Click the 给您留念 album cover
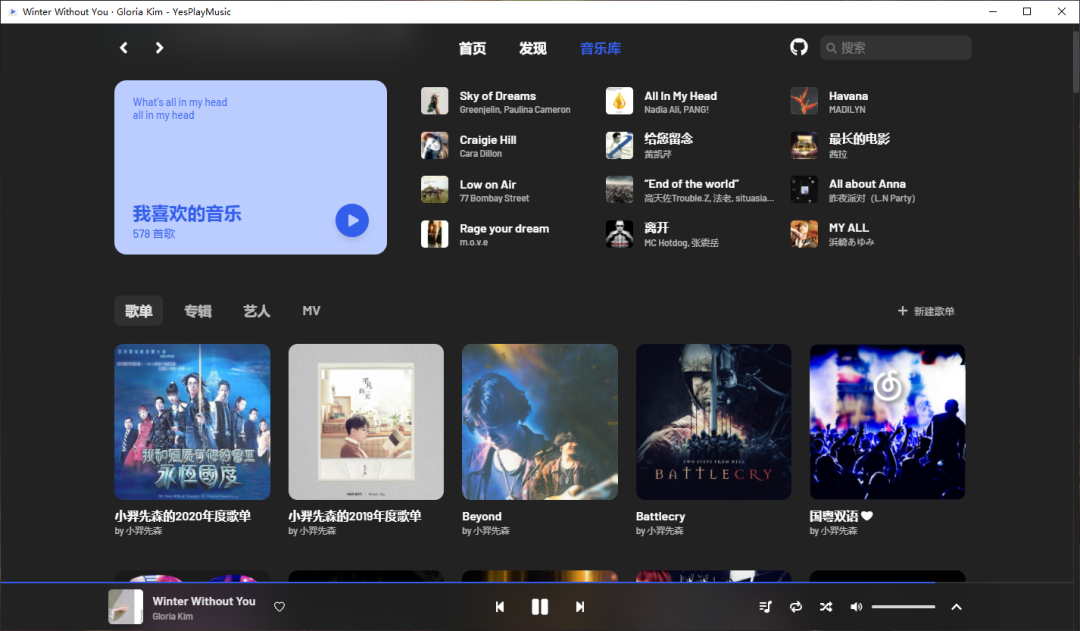 coord(619,145)
